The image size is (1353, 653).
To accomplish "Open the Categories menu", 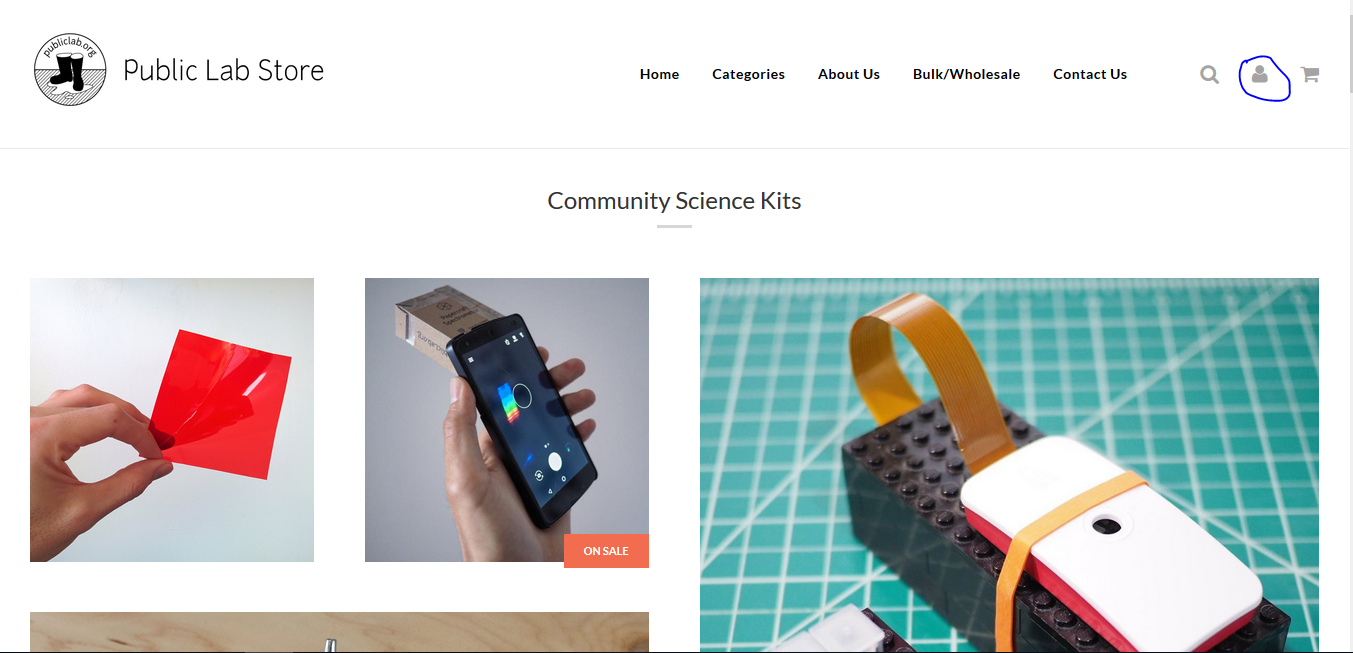I will point(748,74).
